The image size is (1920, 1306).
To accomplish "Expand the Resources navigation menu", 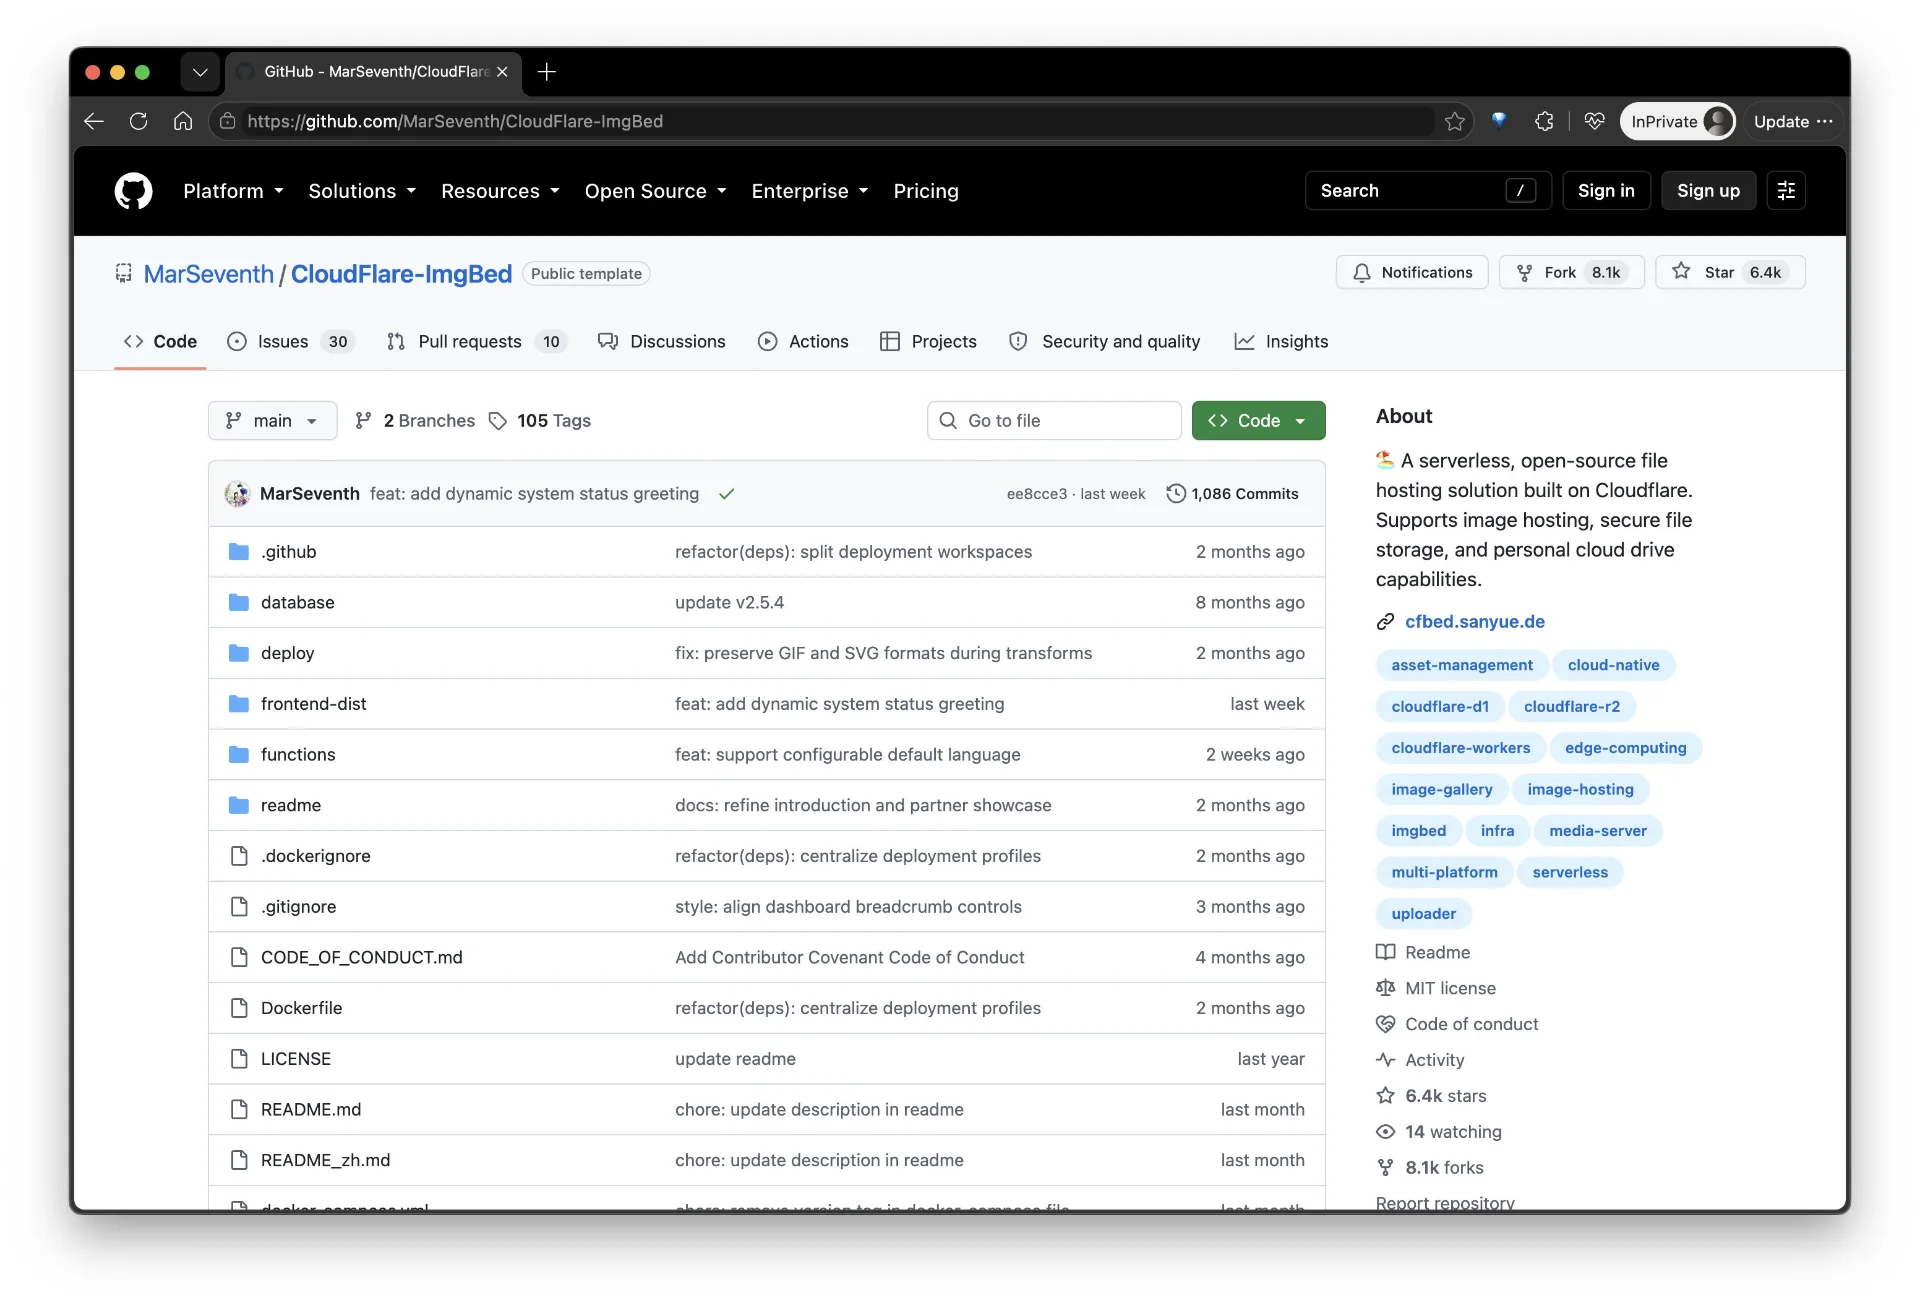I will pyautogui.click(x=500, y=191).
